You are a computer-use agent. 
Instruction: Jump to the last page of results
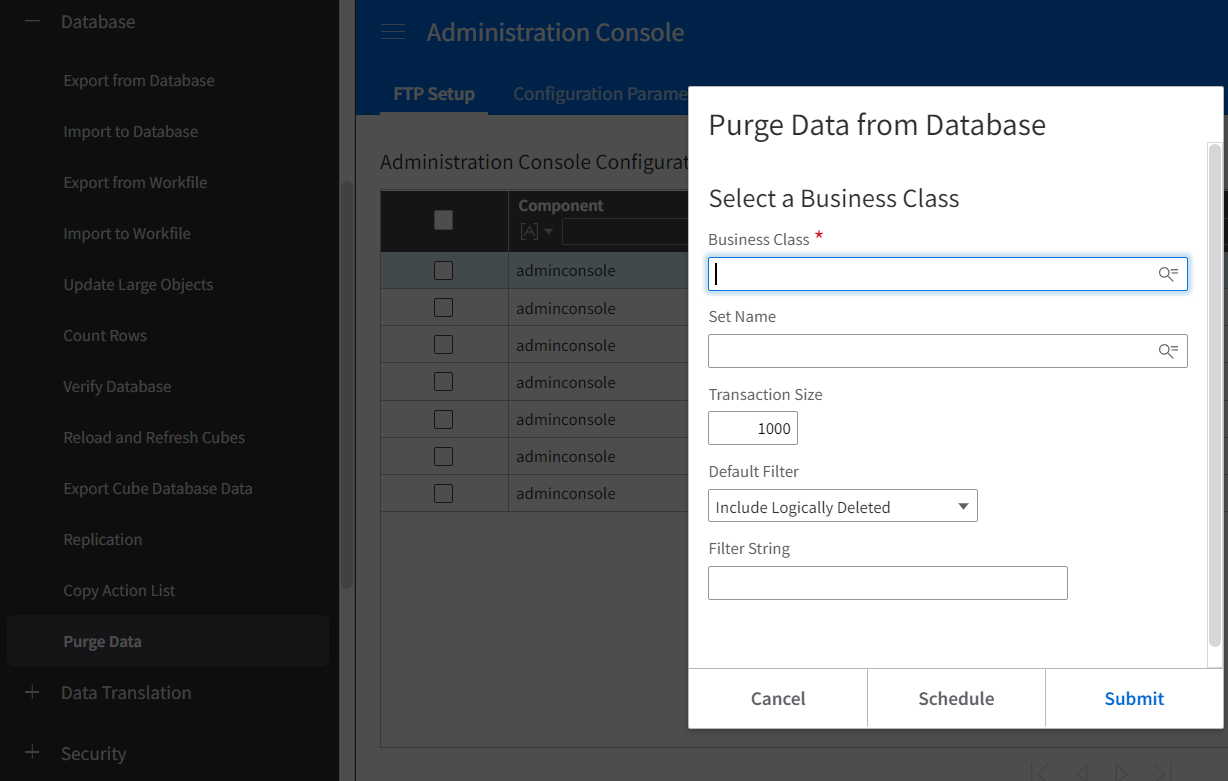click(x=1162, y=772)
